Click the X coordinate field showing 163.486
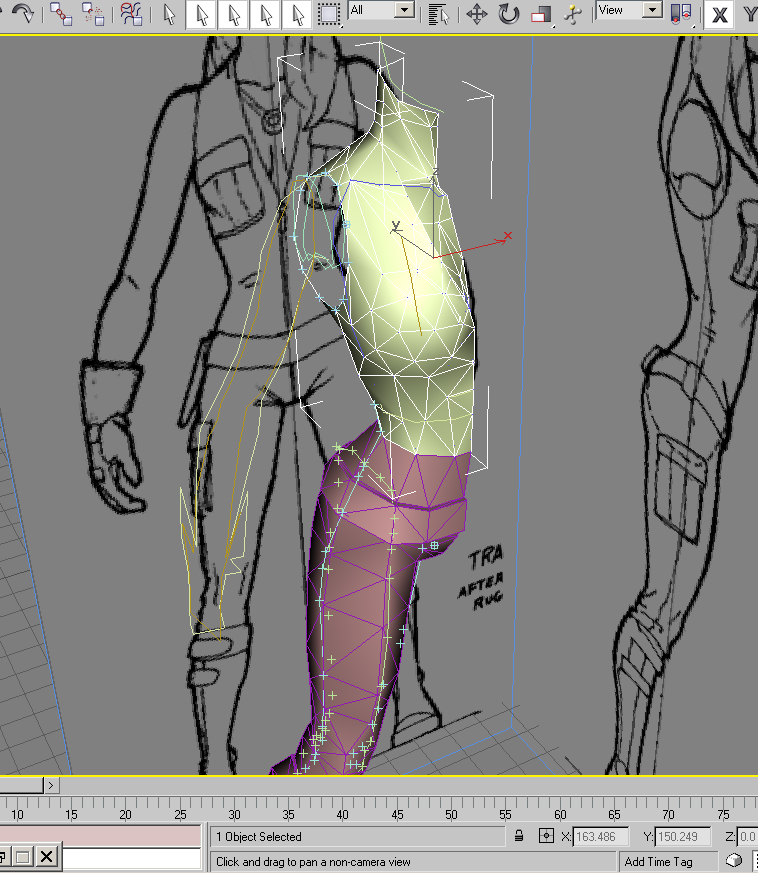The height and width of the screenshot is (874, 758). (x=601, y=837)
